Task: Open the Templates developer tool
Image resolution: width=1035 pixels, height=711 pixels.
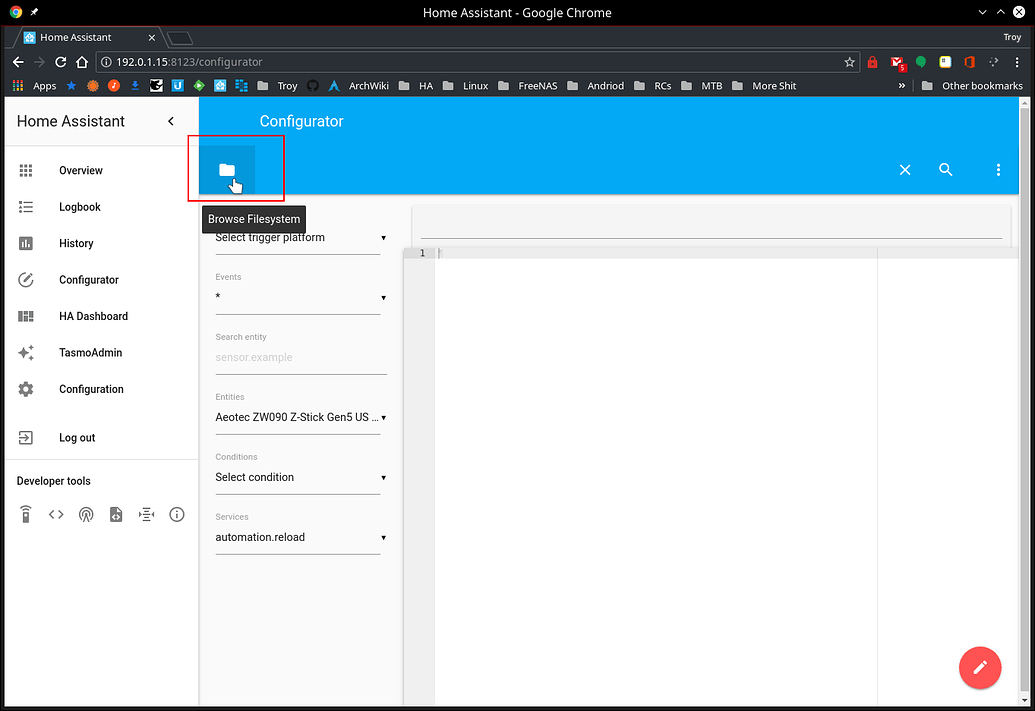Action: [x=116, y=514]
